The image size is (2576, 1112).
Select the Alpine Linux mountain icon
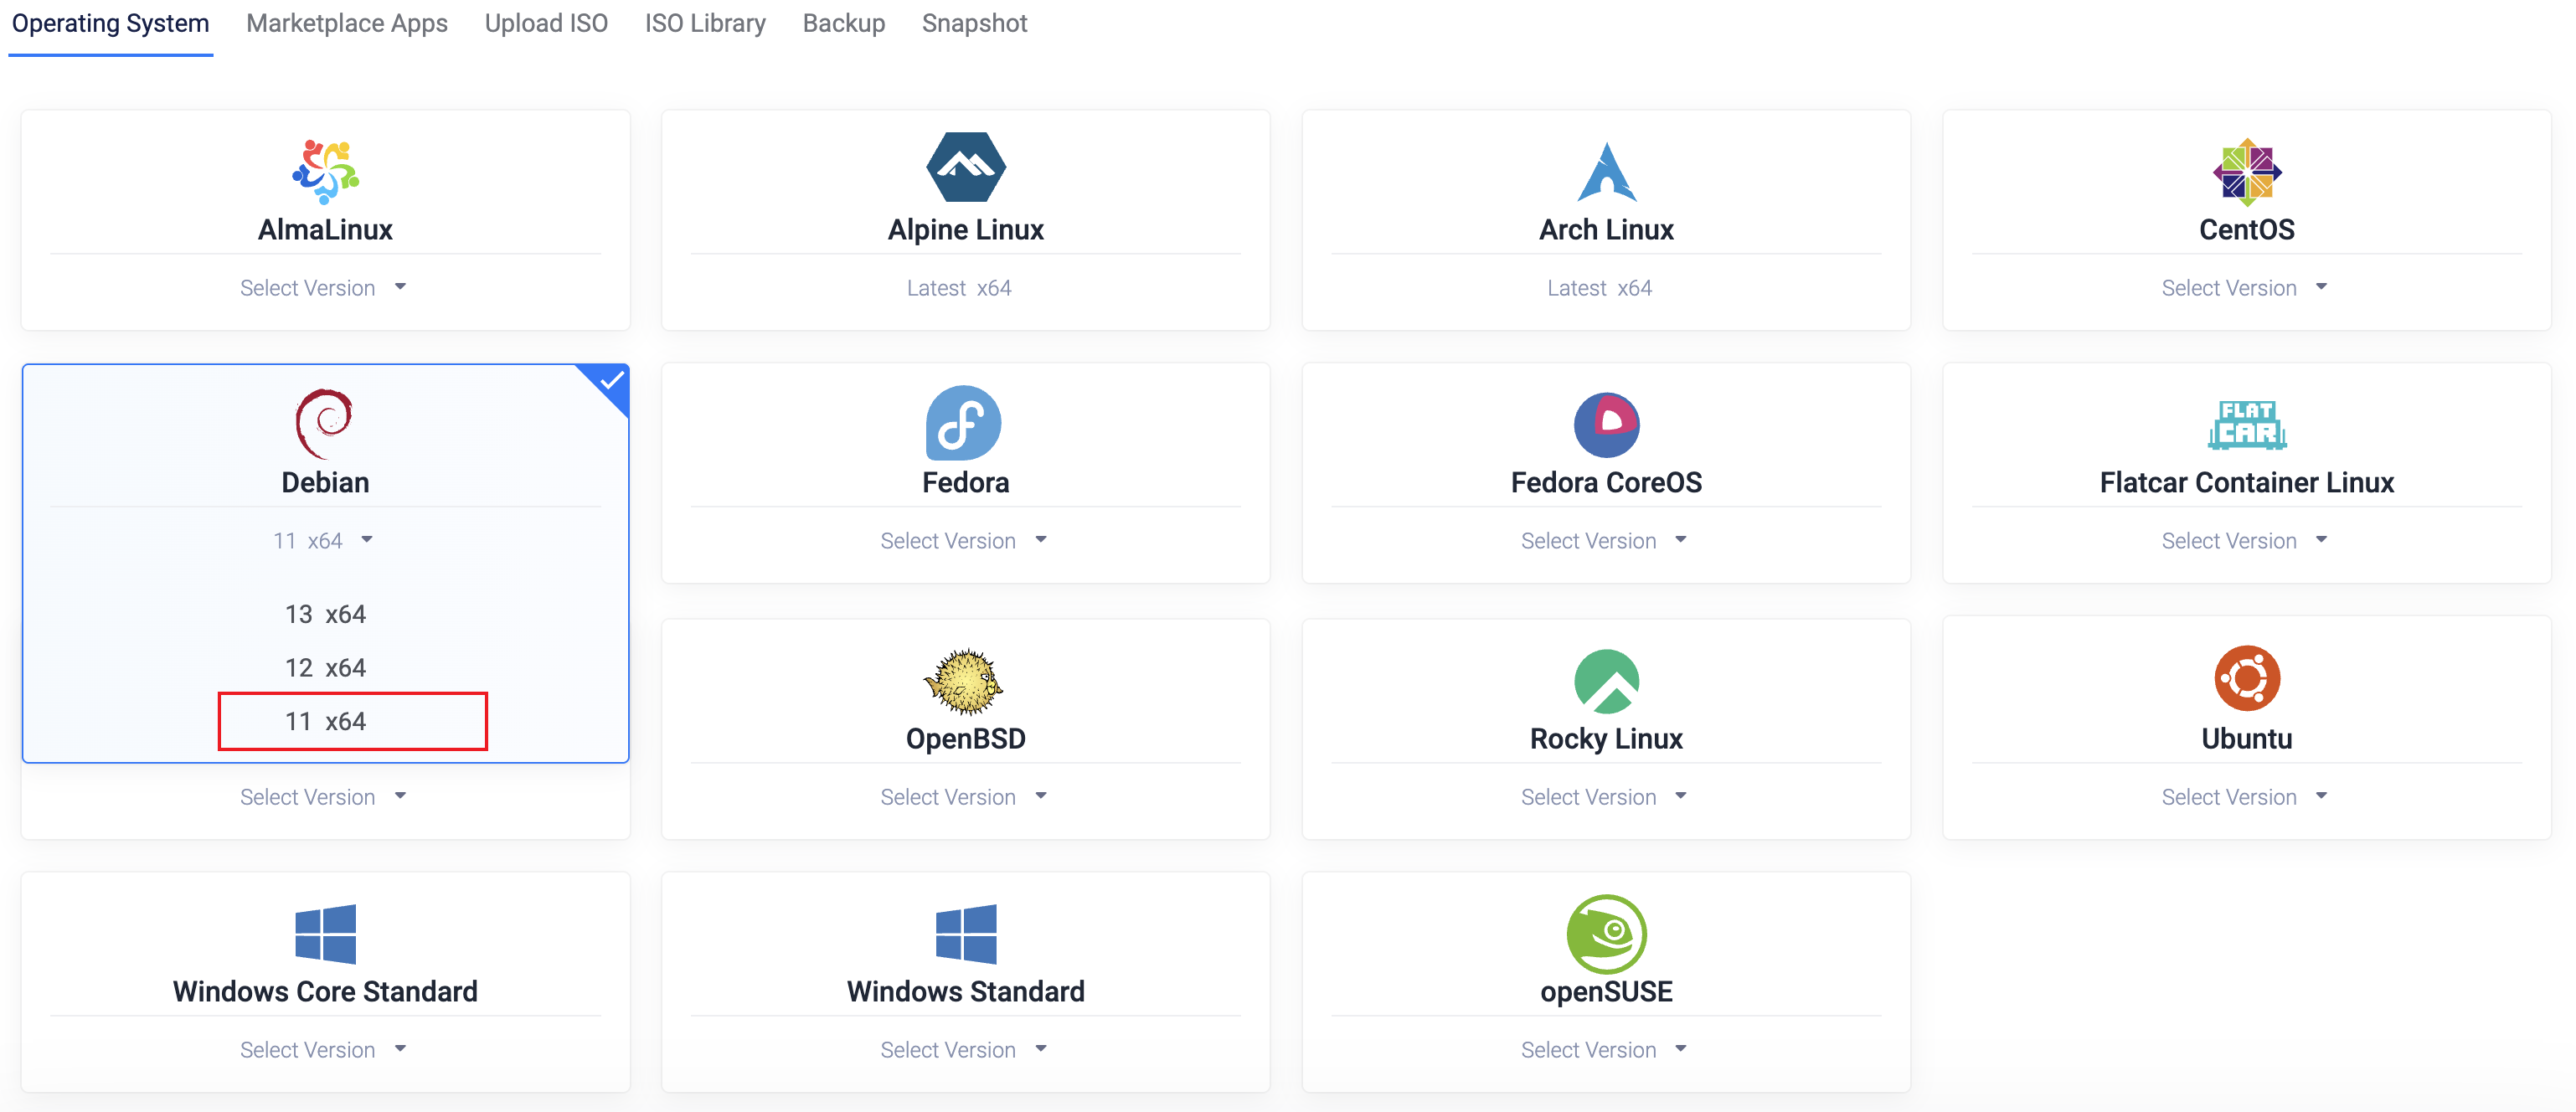965,168
